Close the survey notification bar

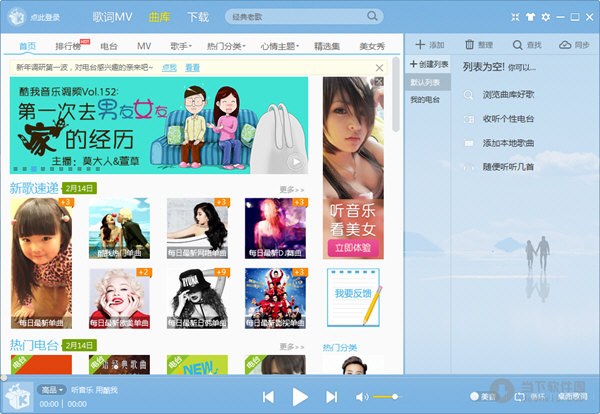(x=379, y=68)
